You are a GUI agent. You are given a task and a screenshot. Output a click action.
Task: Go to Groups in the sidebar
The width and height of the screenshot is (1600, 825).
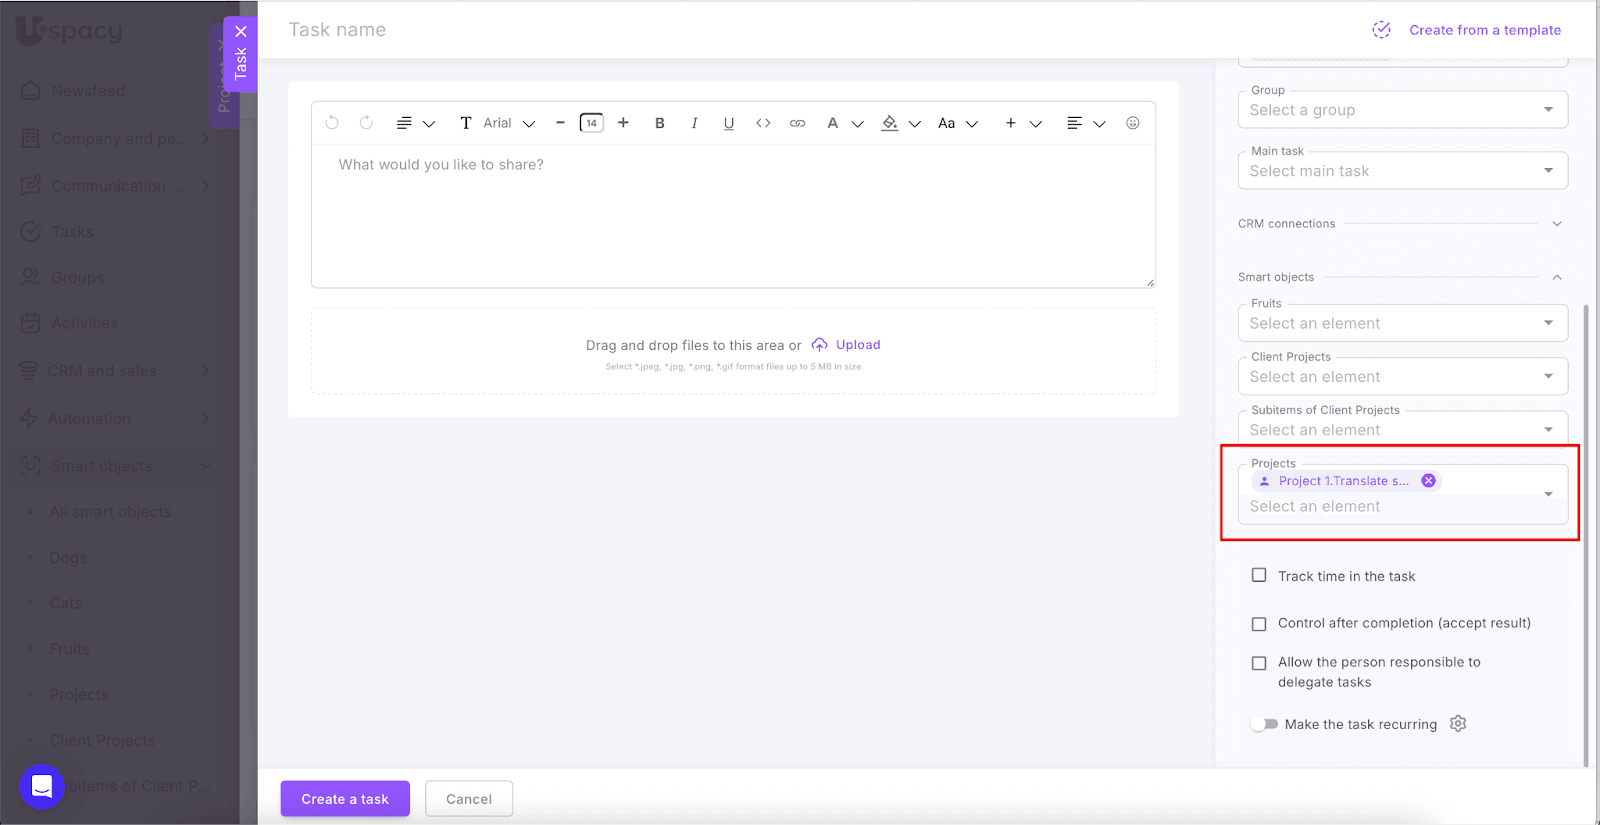(78, 277)
